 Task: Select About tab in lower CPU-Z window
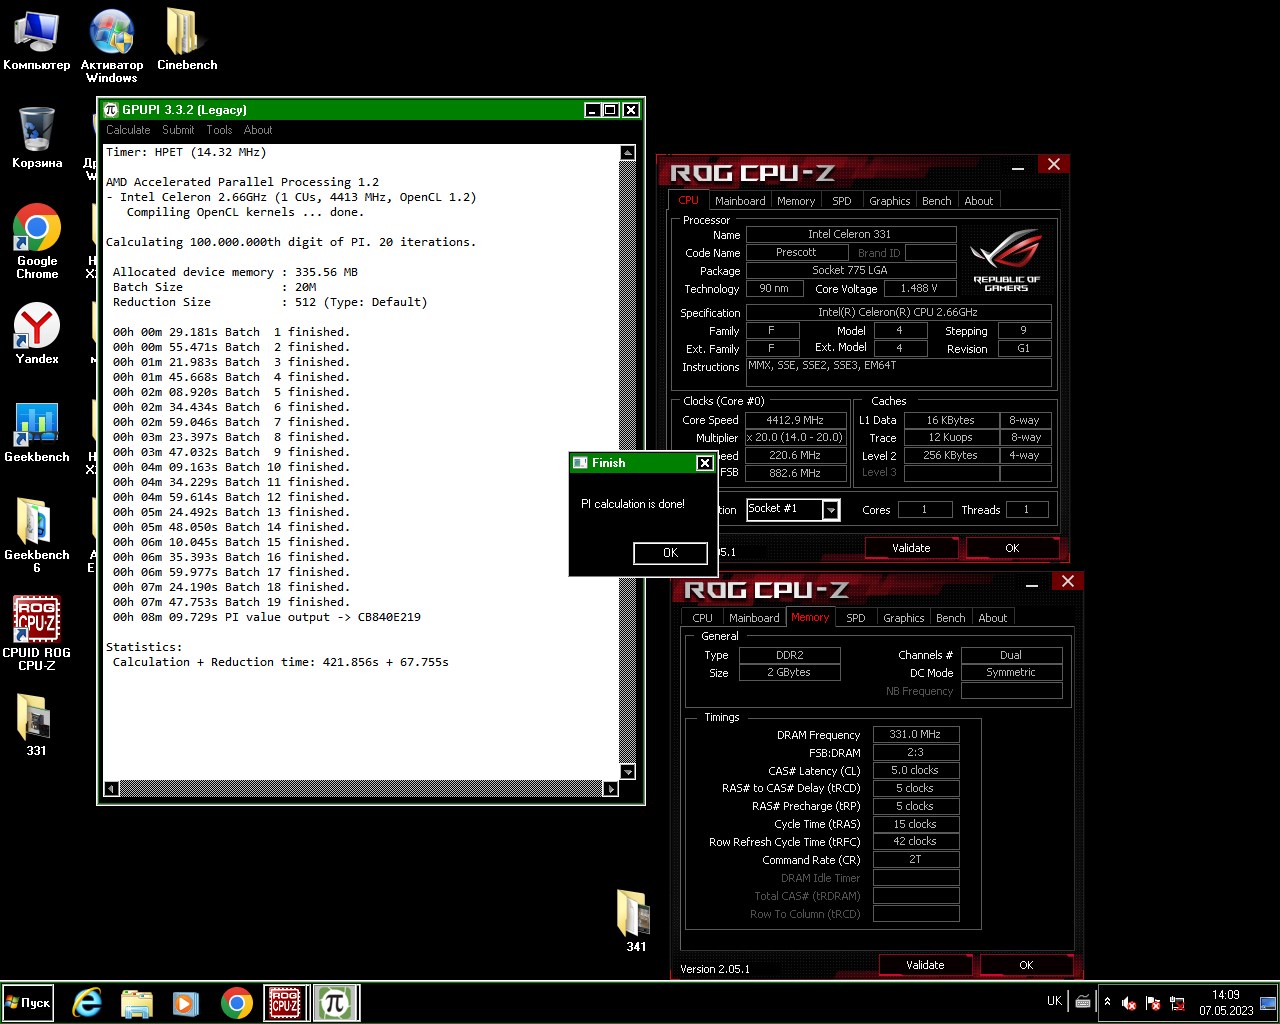point(993,618)
